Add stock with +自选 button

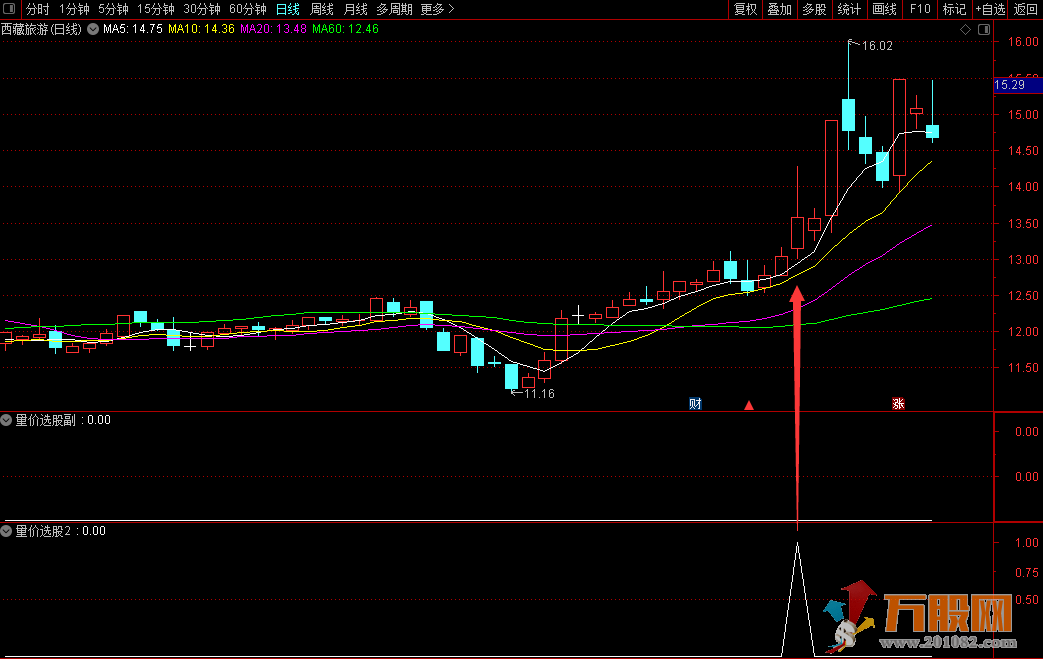point(990,9)
